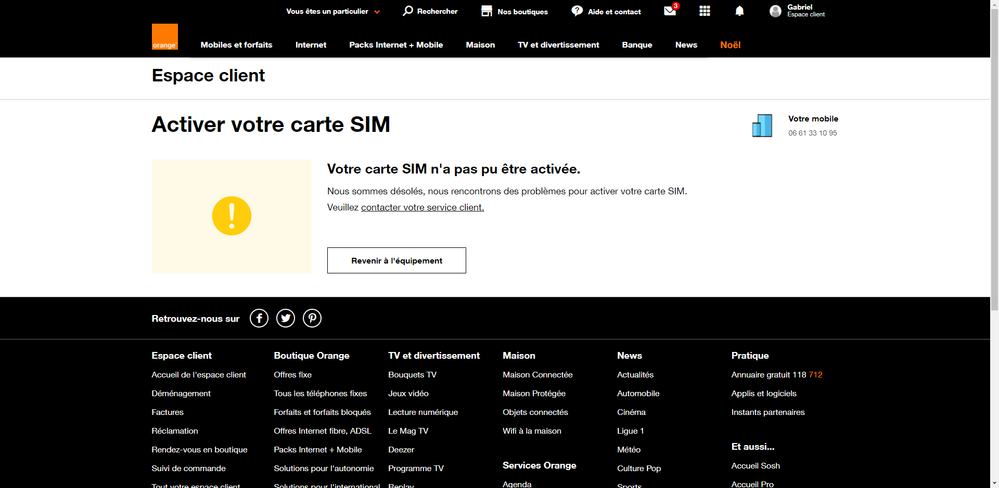This screenshot has width=999, height=488.
Task: Open Instants partenaires footer link
Action: tap(768, 412)
